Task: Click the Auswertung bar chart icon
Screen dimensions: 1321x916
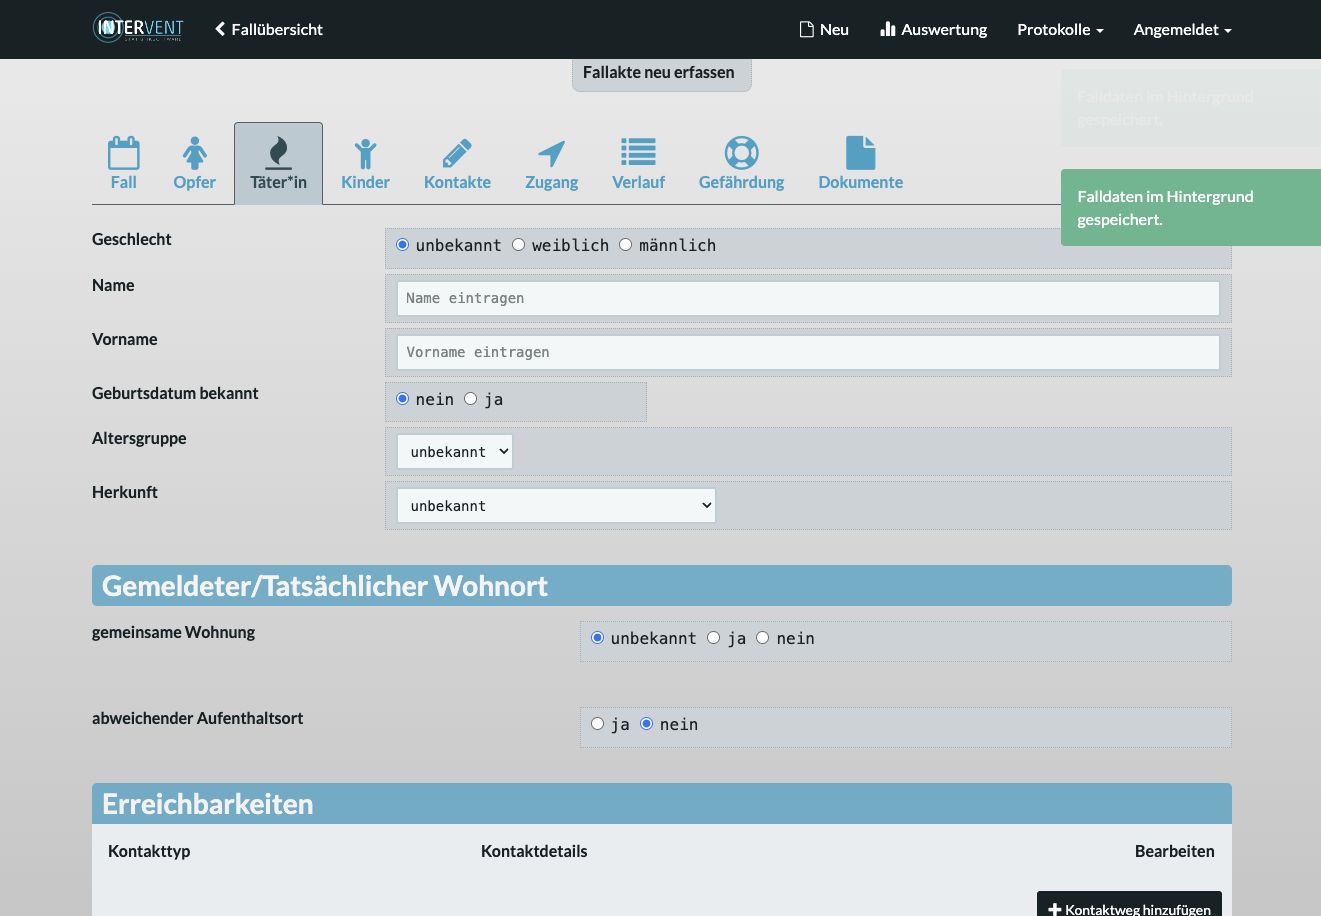Action: coord(887,29)
